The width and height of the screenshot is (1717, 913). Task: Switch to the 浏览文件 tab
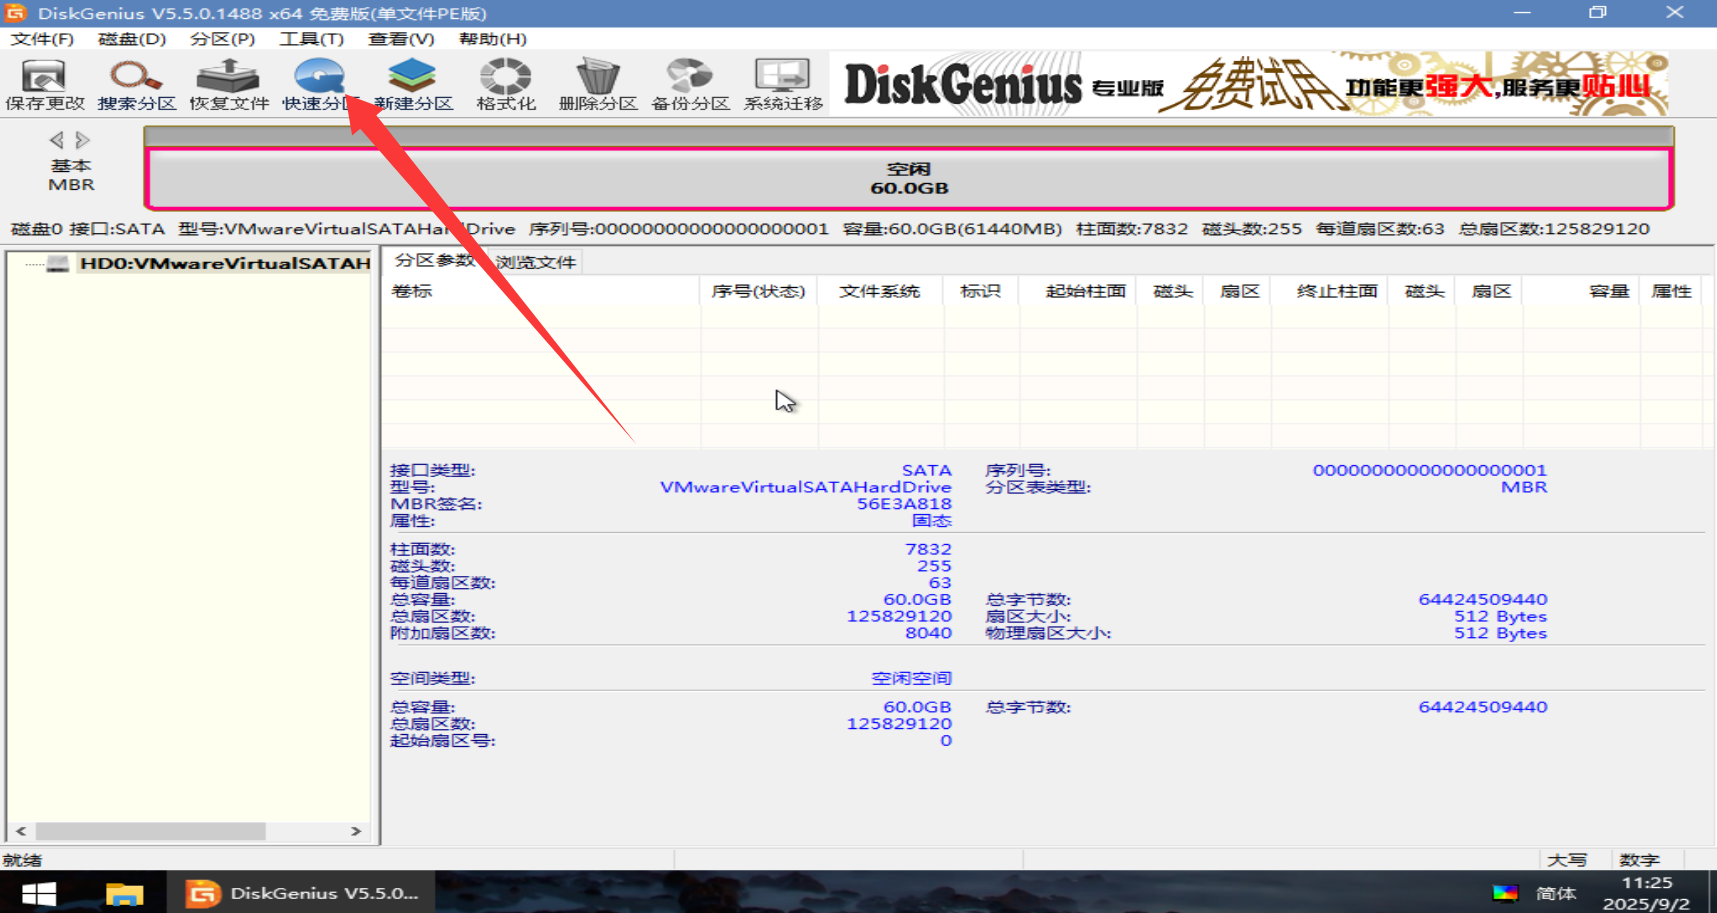[536, 262]
